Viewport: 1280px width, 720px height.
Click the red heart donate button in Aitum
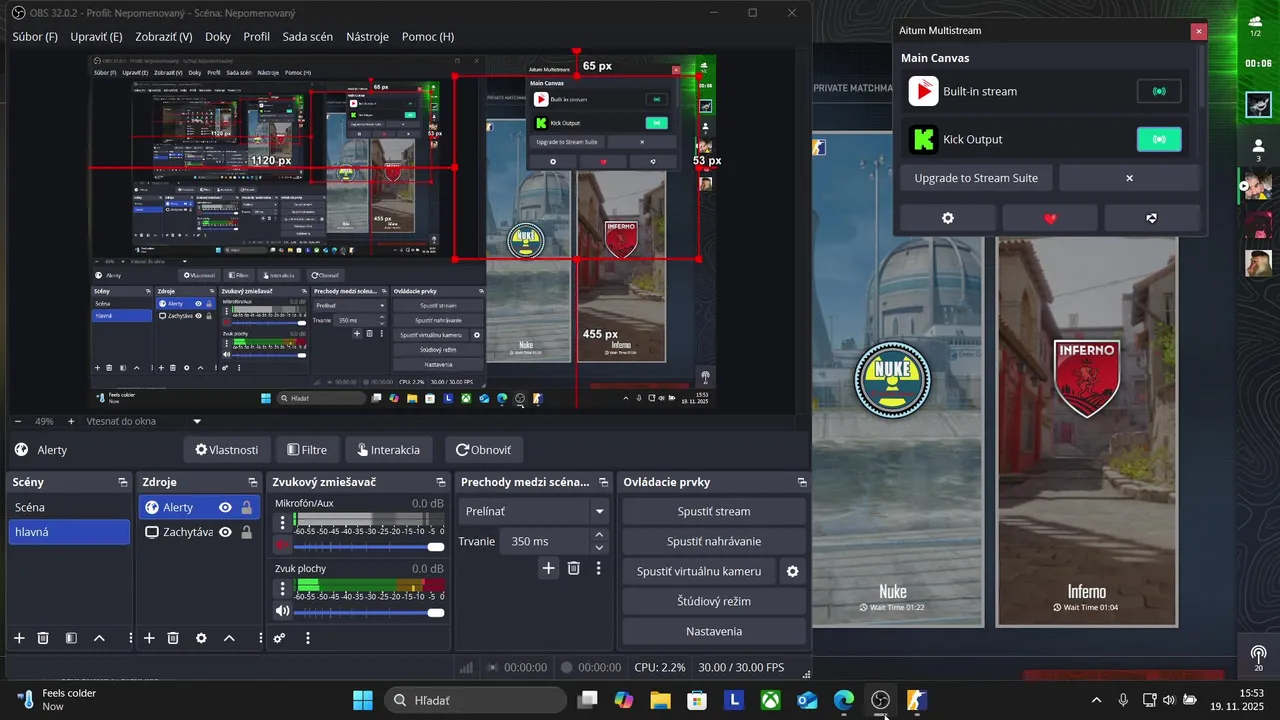click(x=1050, y=218)
